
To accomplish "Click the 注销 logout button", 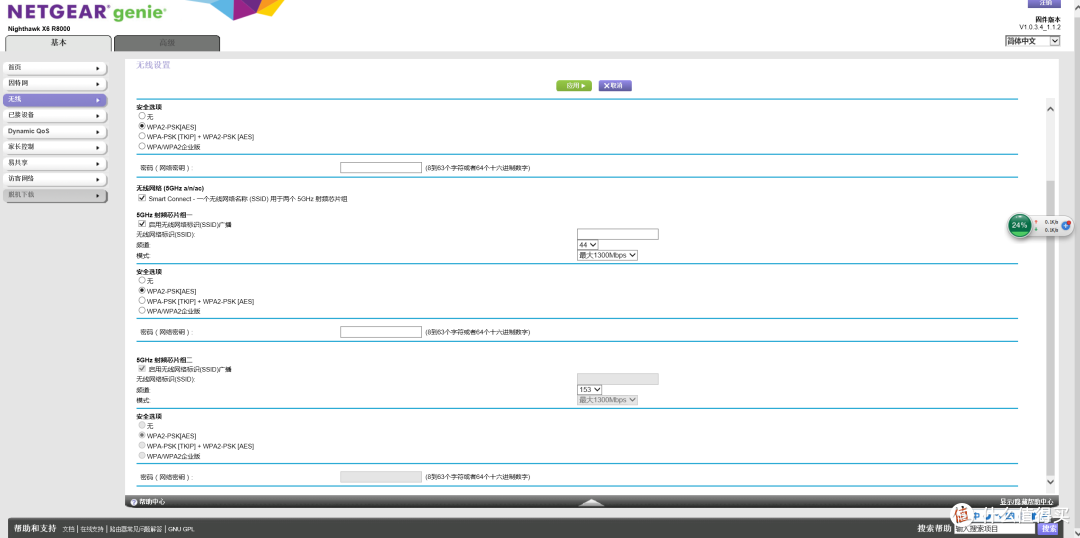I will (1044, 3).
